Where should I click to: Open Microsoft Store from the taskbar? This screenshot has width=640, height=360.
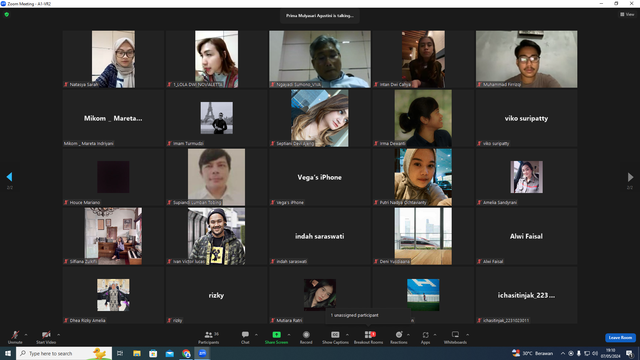point(153,353)
